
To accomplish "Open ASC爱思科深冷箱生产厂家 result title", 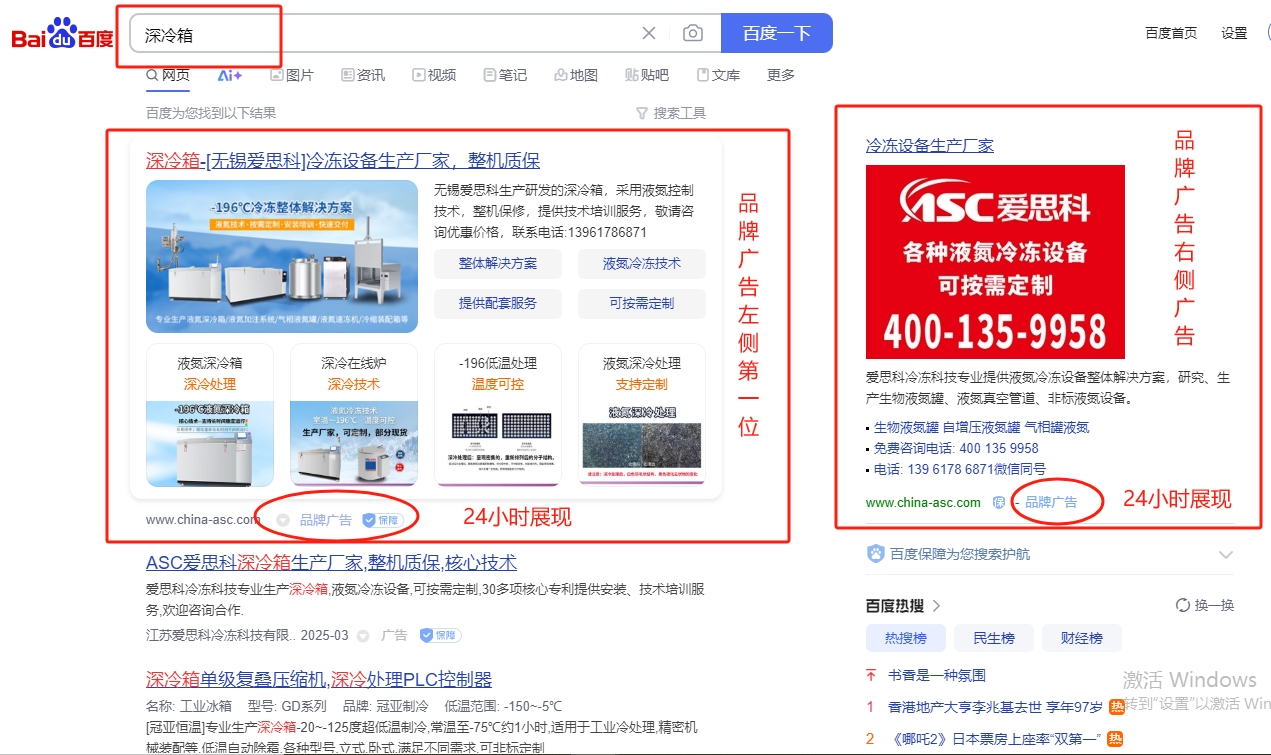I will (x=331, y=562).
